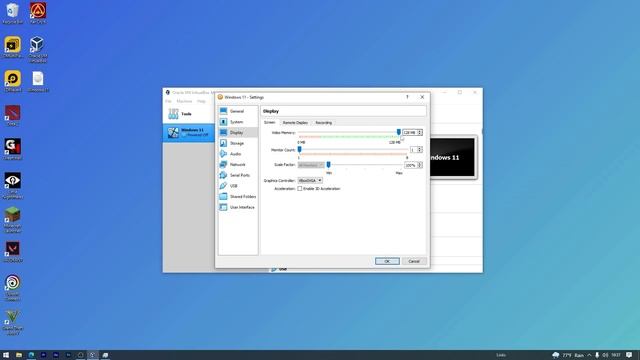This screenshot has height=360, width=640.
Task: Enable 3D Acceleration checkbox
Action: coord(300,189)
